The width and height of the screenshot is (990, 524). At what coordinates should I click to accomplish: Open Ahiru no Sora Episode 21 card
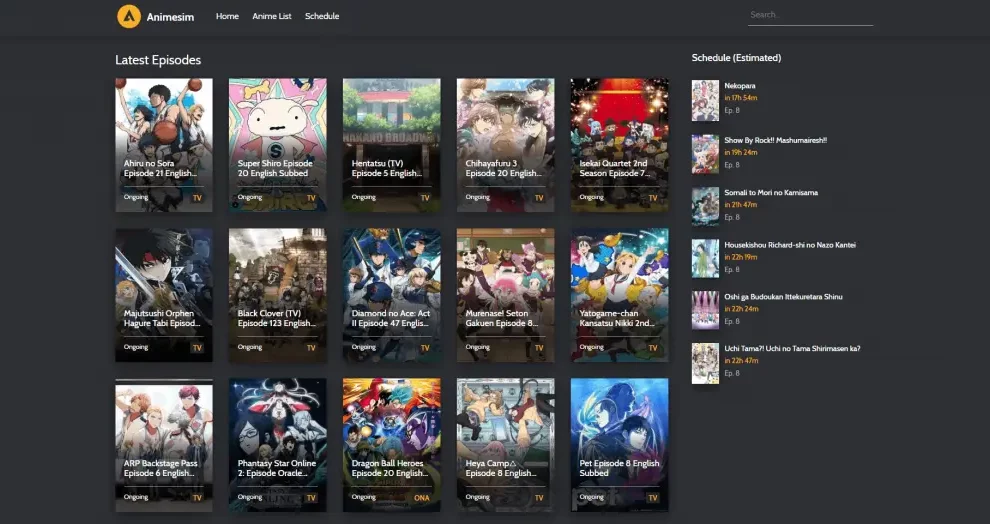(164, 145)
